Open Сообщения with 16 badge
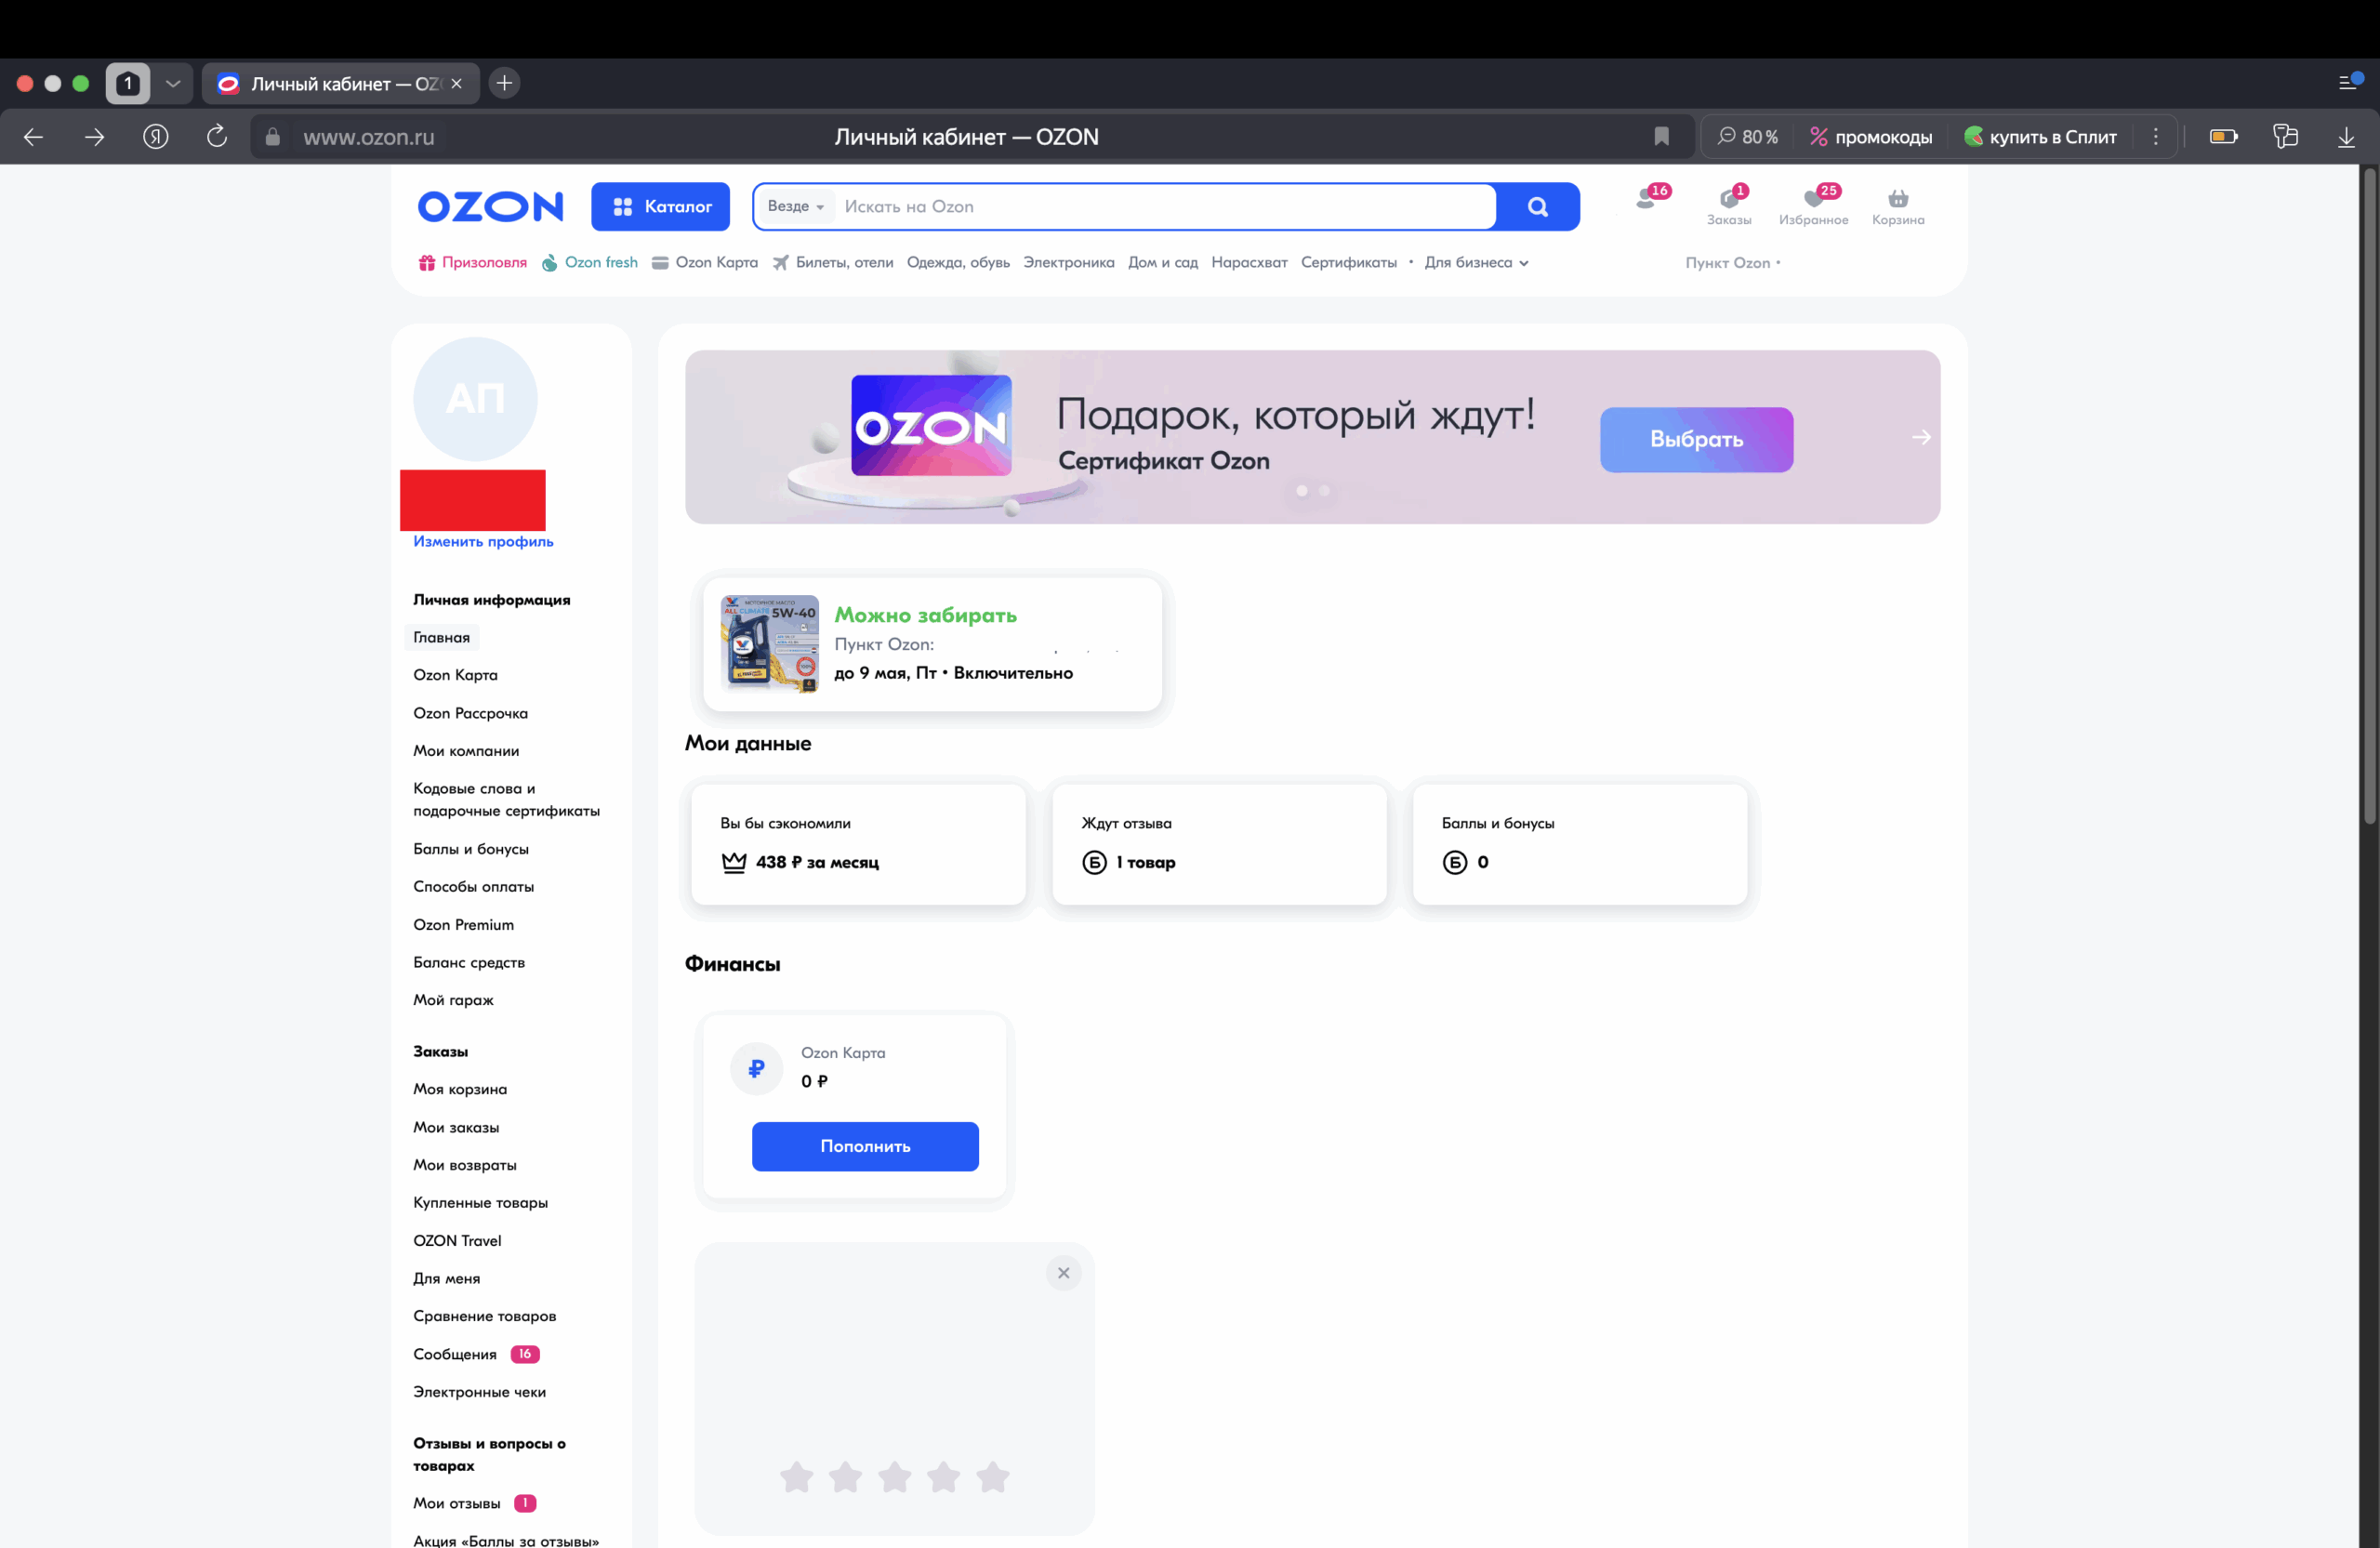 click(x=476, y=1354)
